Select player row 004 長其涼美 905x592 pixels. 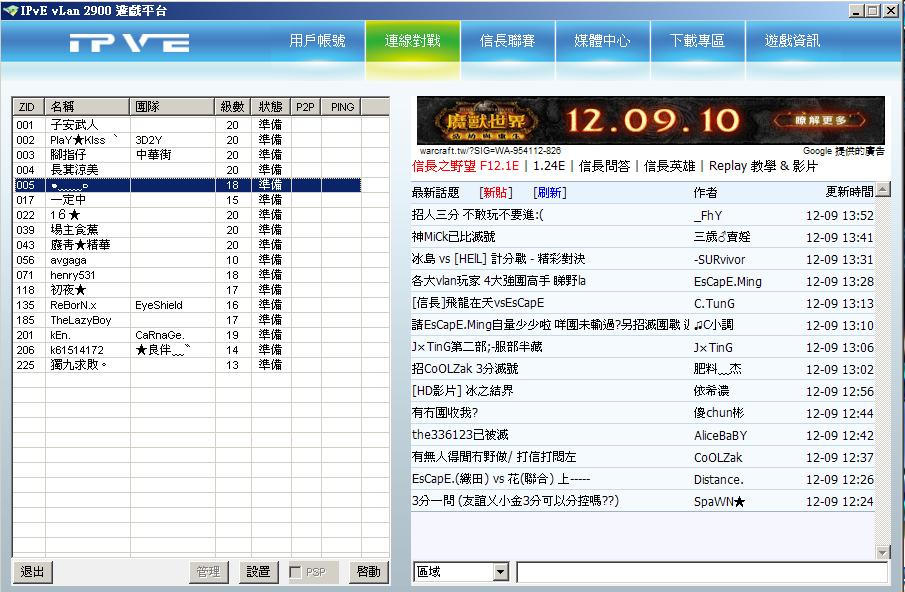187,170
